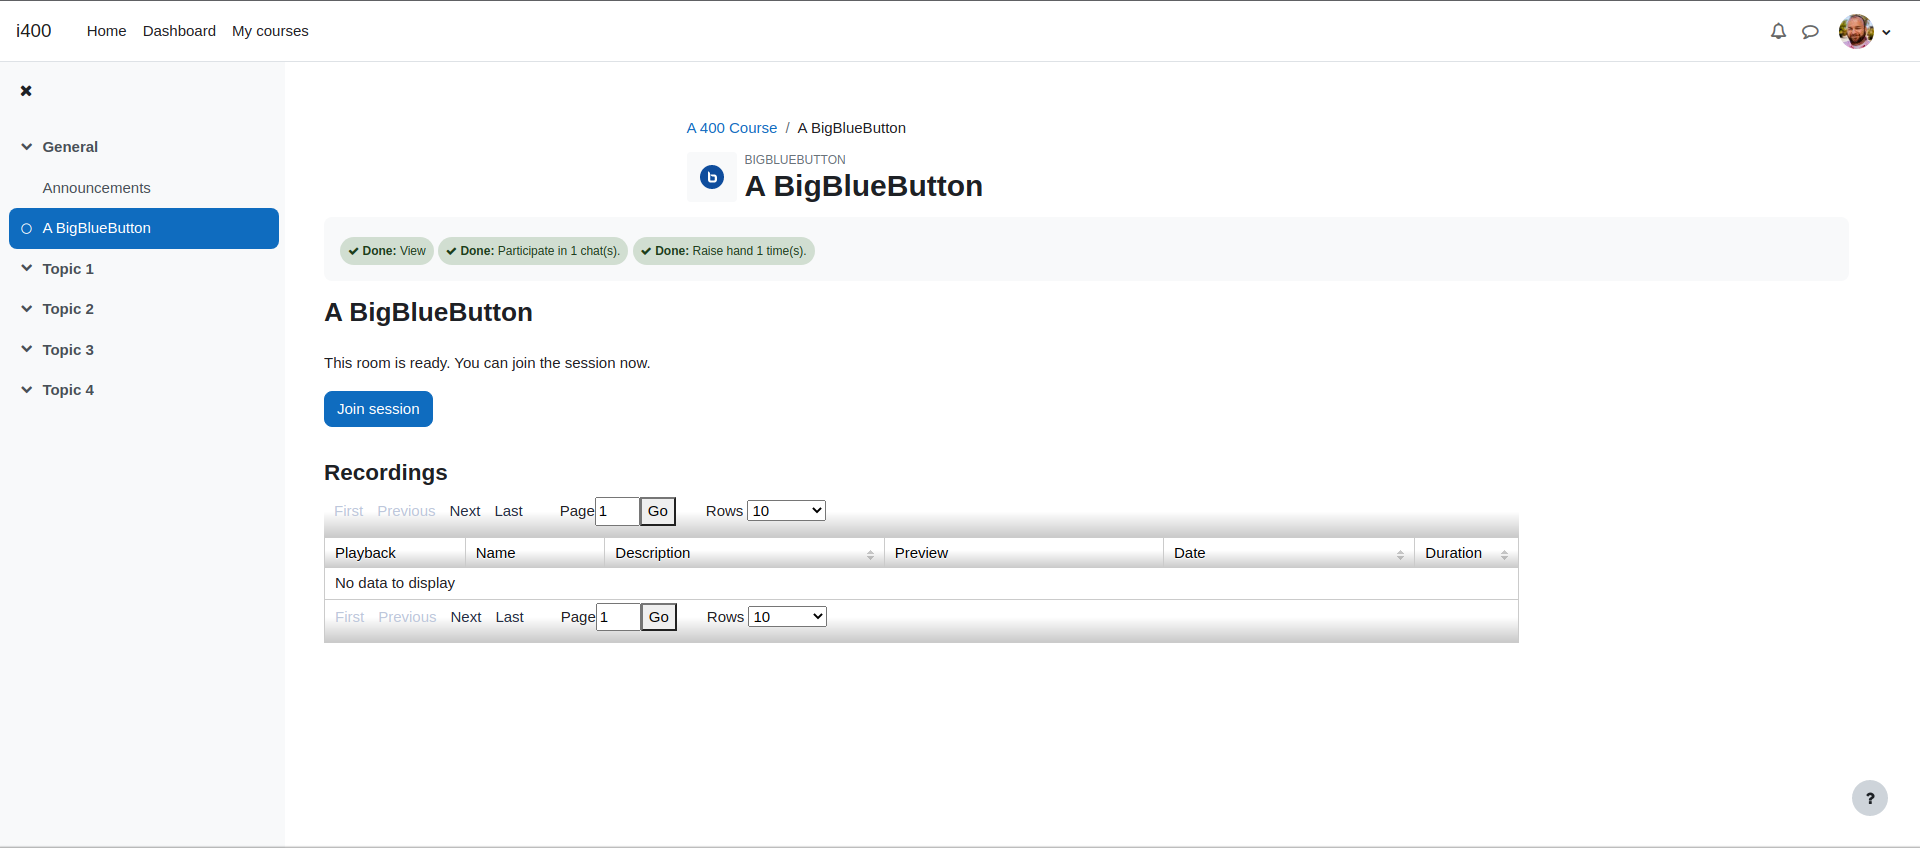
Task: Open Topic 4 section link
Action: coord(68,390)
